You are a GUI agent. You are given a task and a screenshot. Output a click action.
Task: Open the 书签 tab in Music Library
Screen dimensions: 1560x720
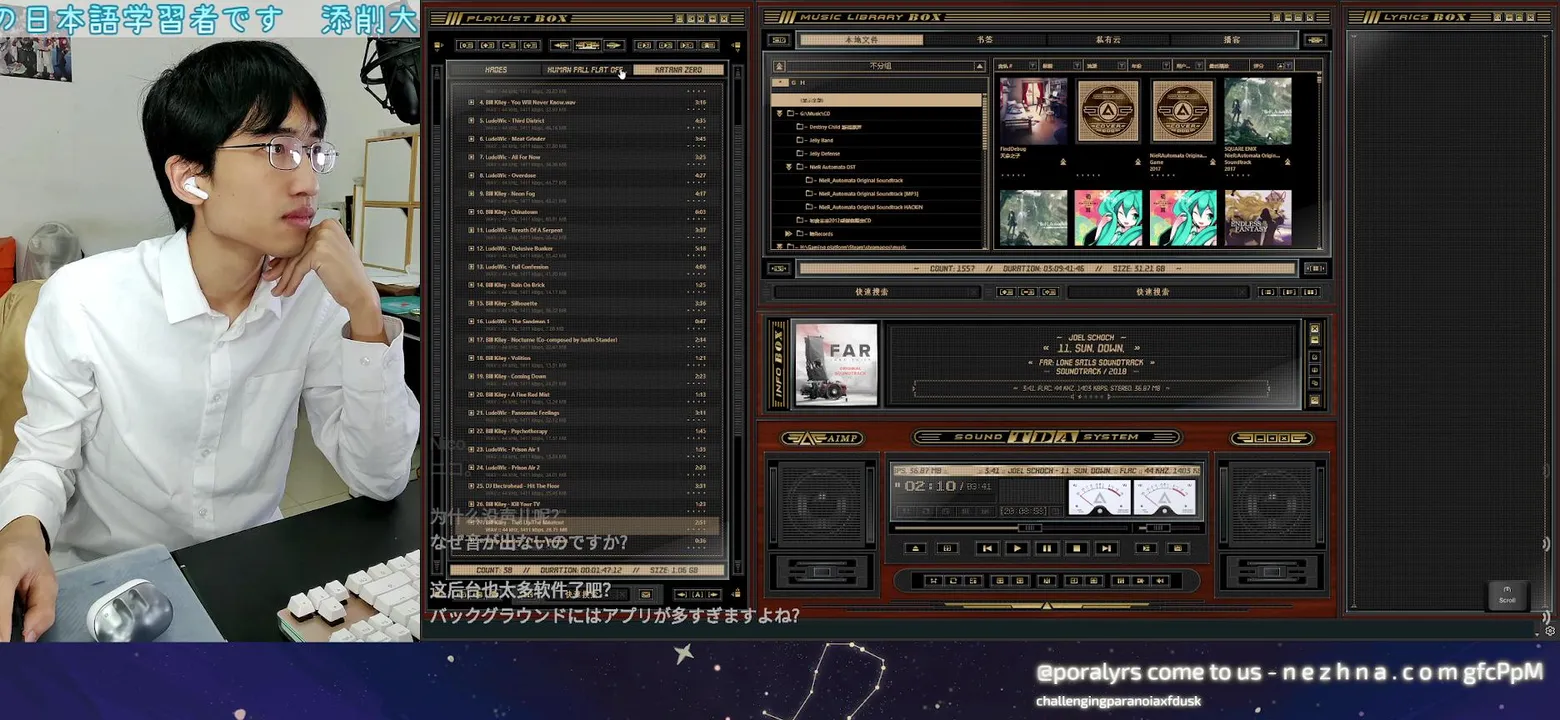pyautogui.click(x=985, y=40)
